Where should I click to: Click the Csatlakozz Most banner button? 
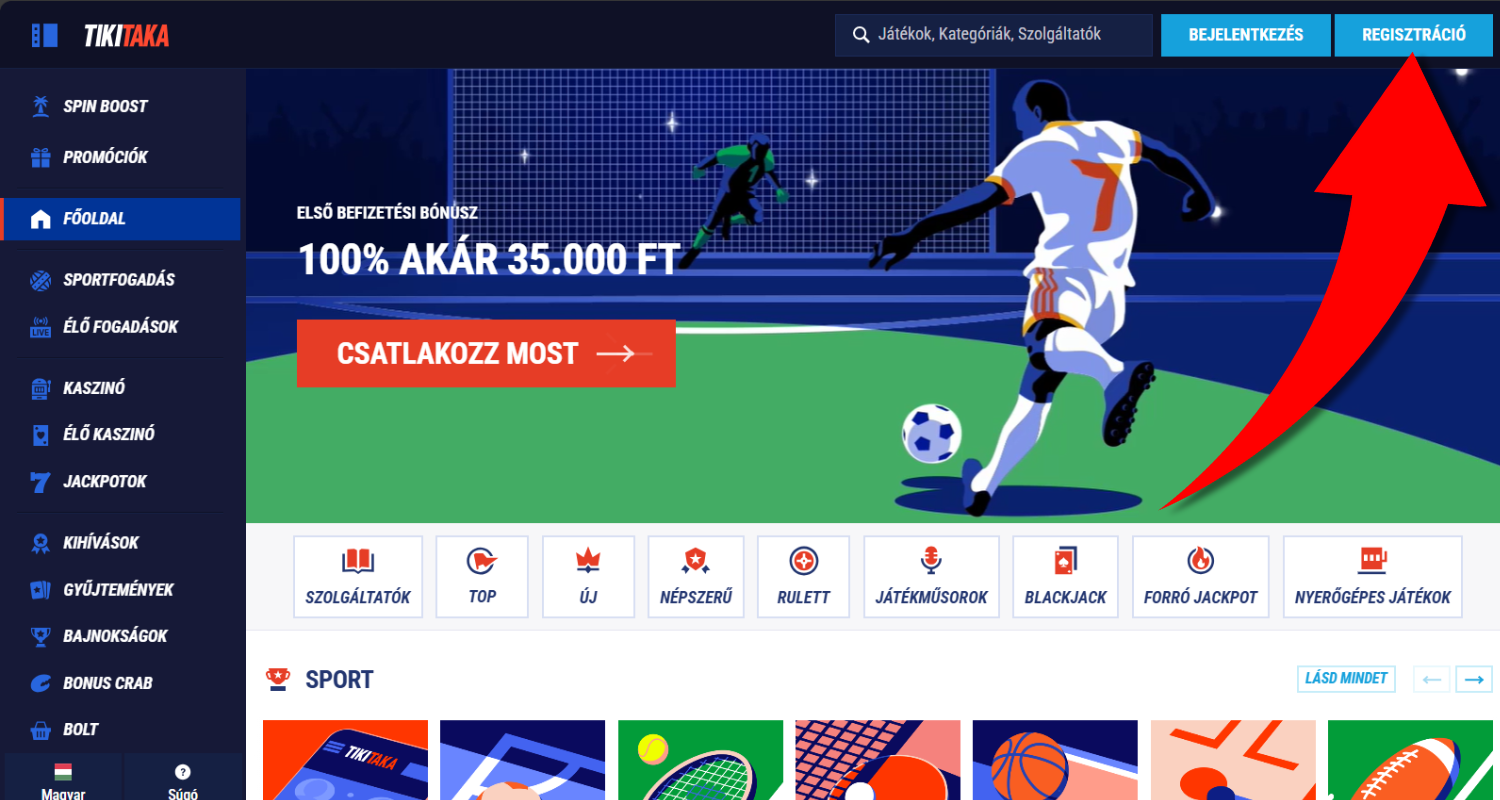(x=486, y=353)
